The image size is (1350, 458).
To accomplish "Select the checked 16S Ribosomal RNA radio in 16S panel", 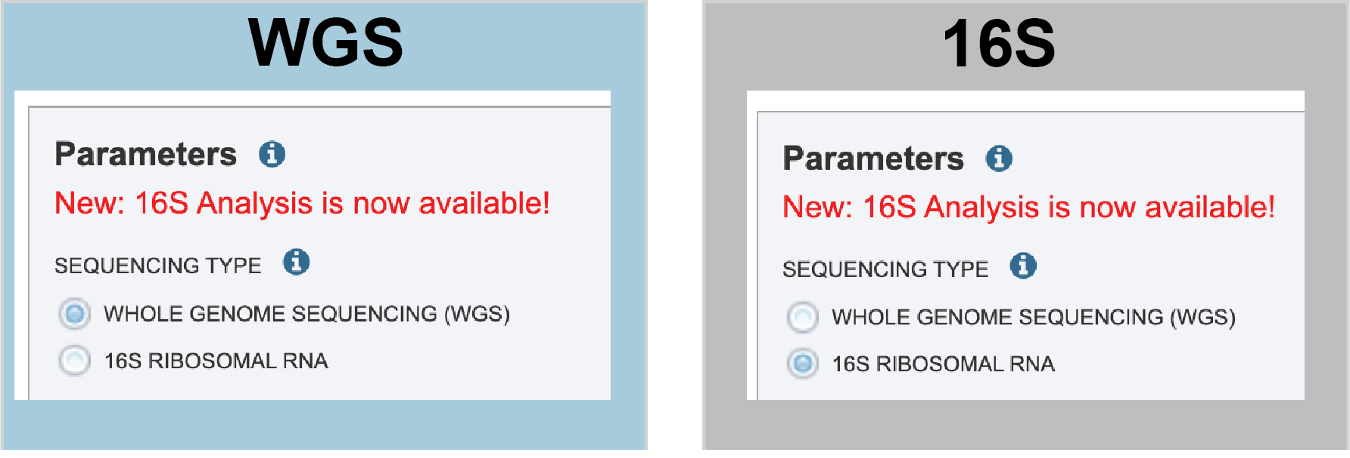I will (x=802, y=364).
